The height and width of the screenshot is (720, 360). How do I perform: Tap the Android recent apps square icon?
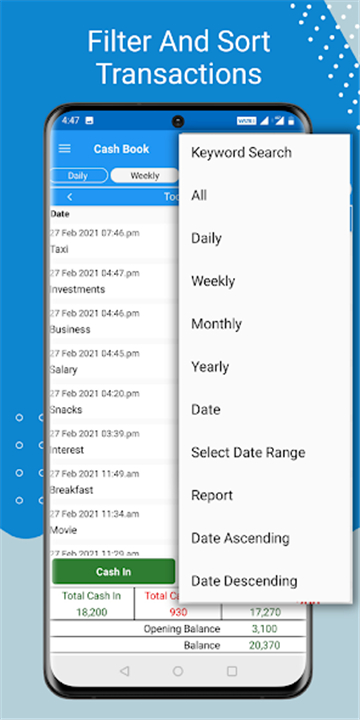pos(232,671)
